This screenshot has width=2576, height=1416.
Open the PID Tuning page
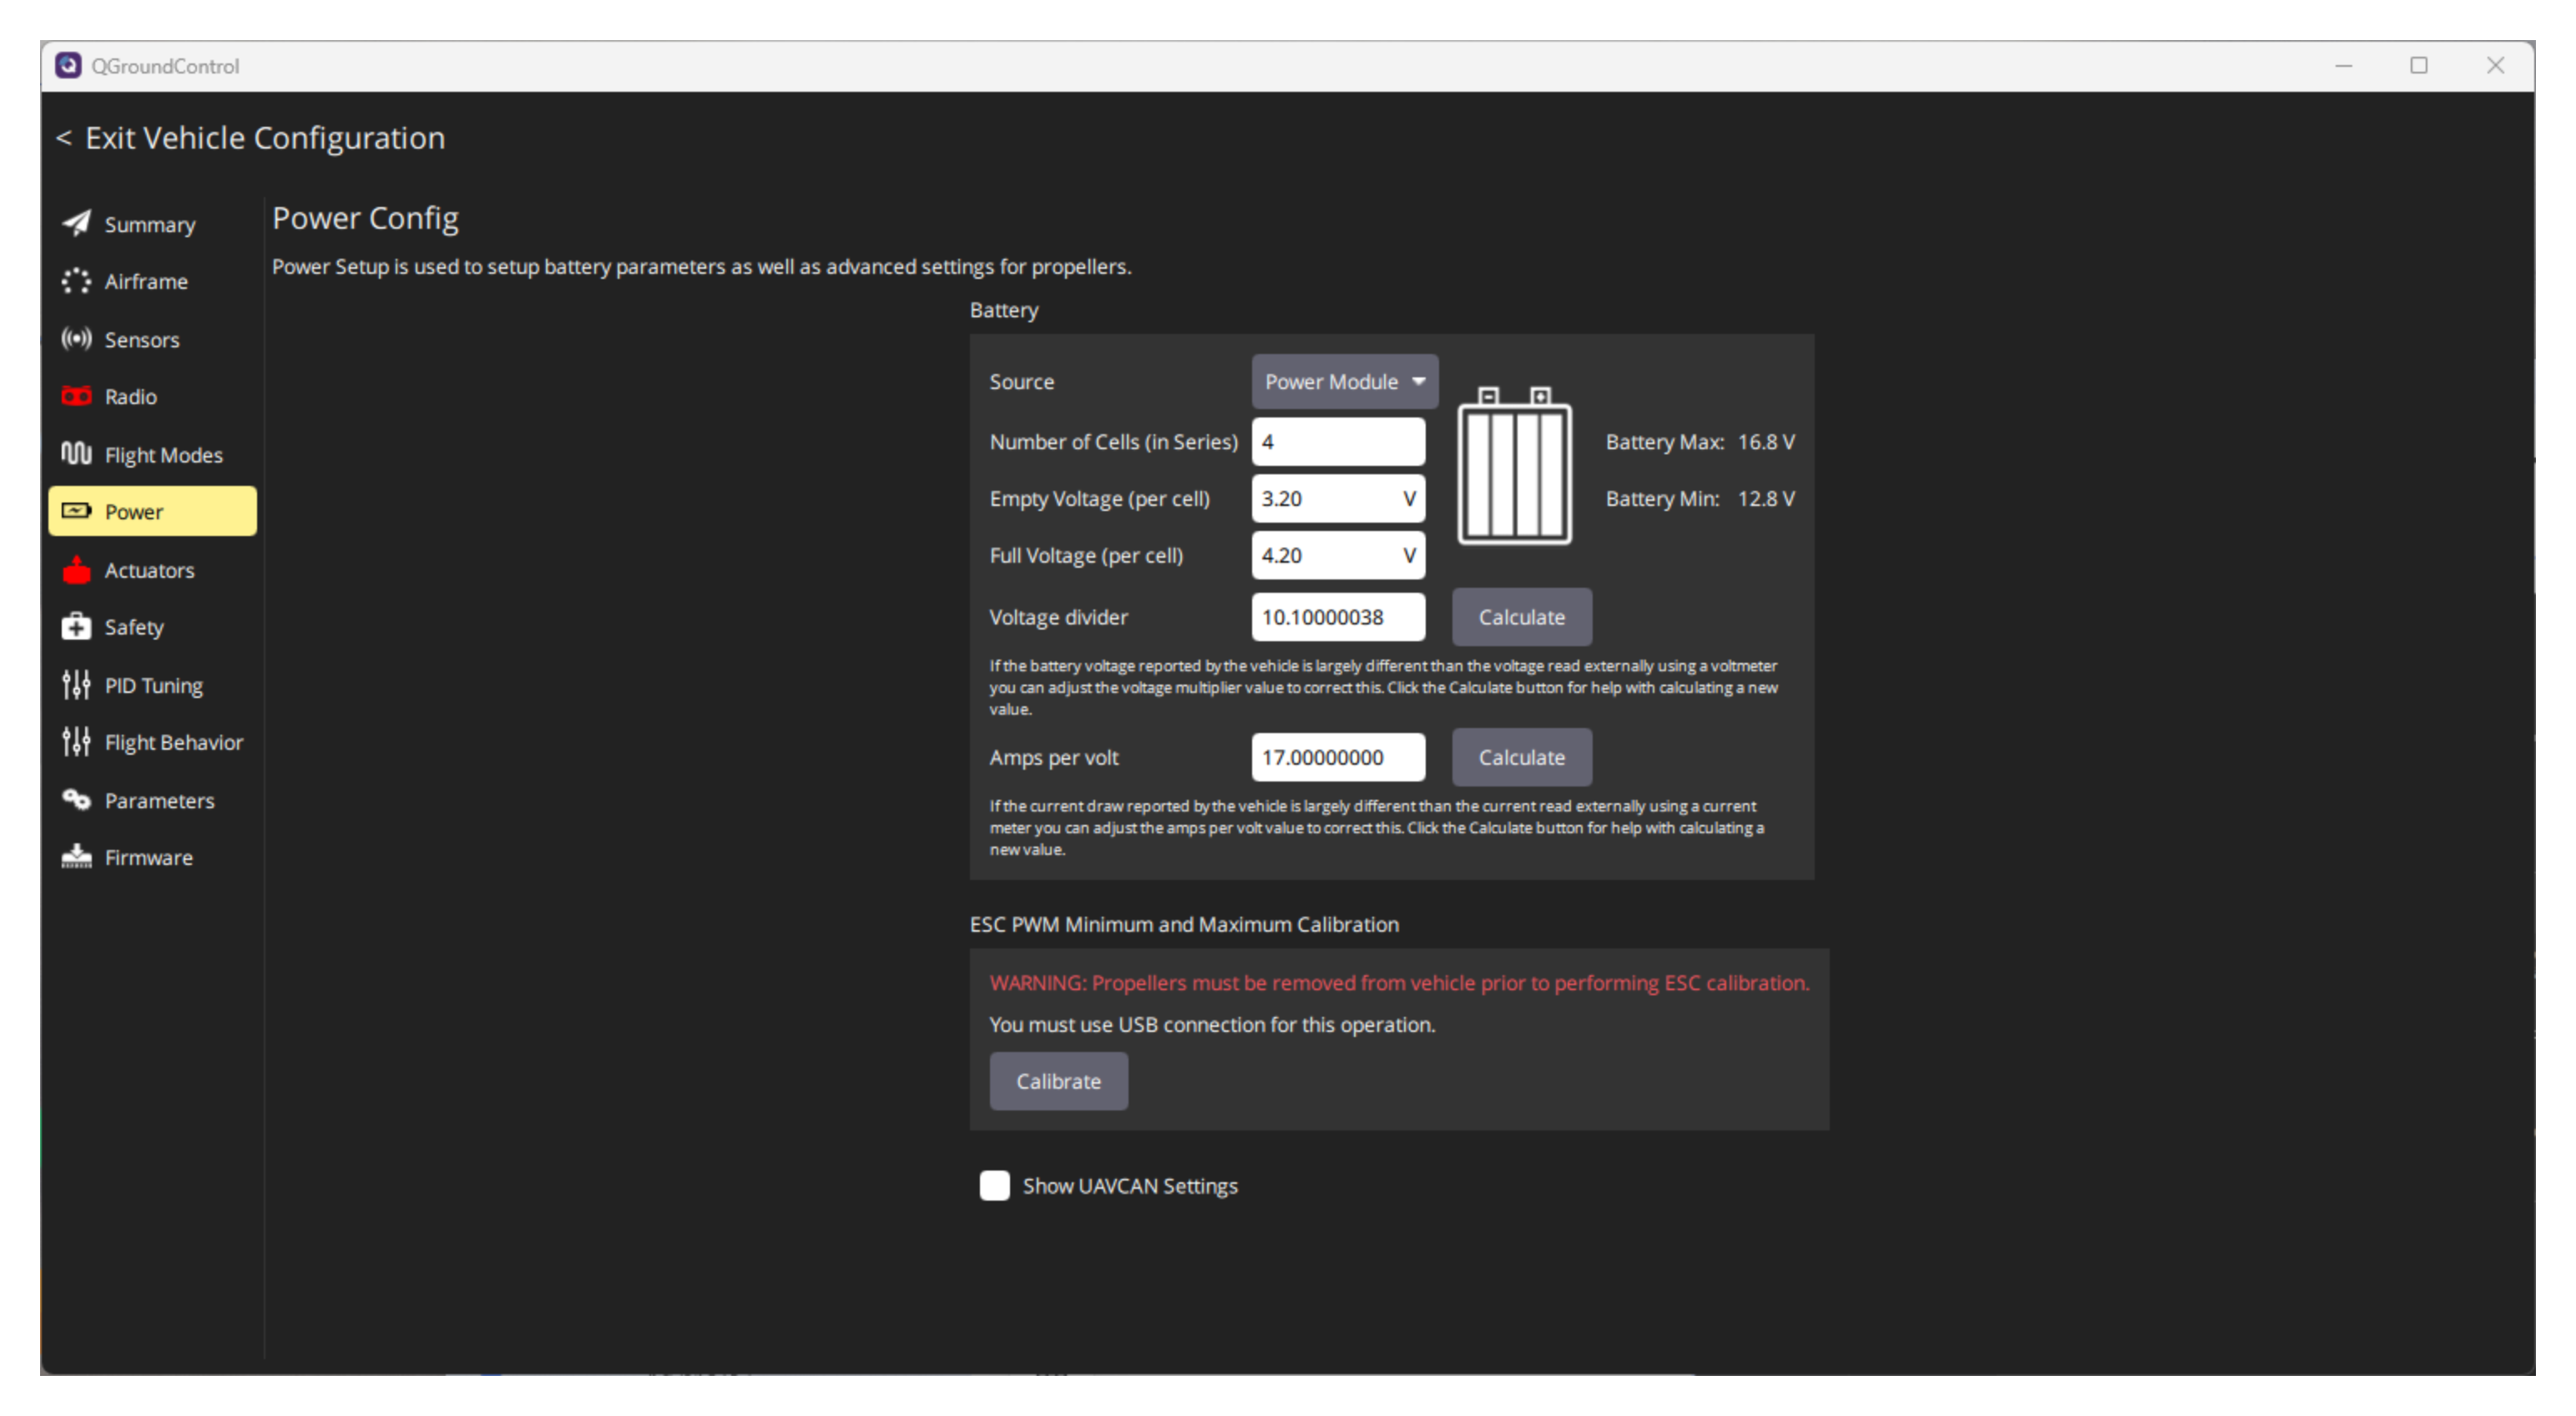[x=152, y=685]
